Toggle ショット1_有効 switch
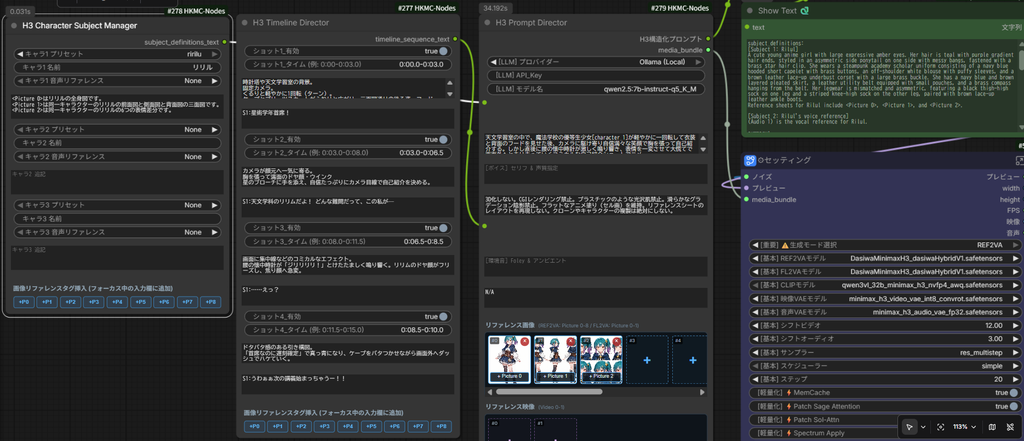Viewport: 1024px width, 441px height. tap(443, 51)
